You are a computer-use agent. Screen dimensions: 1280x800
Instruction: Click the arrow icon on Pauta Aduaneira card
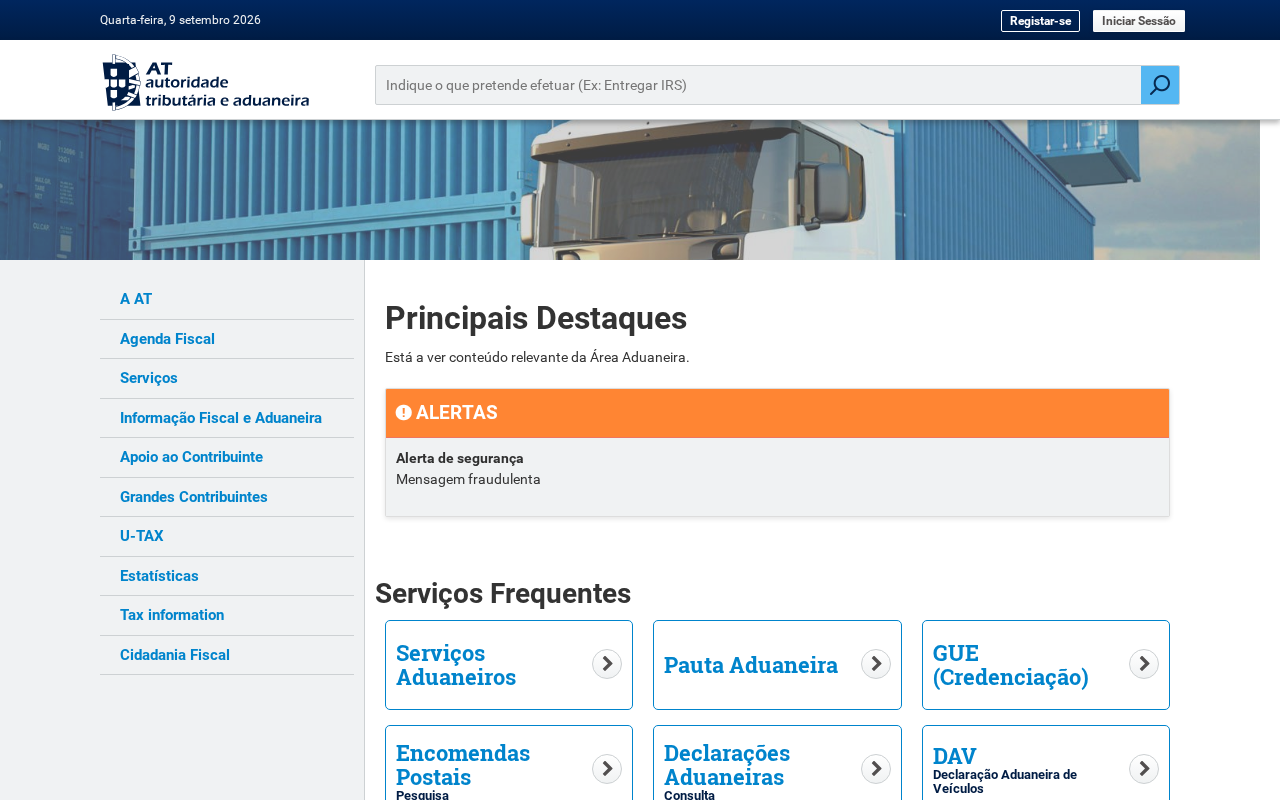click(876, 664)
